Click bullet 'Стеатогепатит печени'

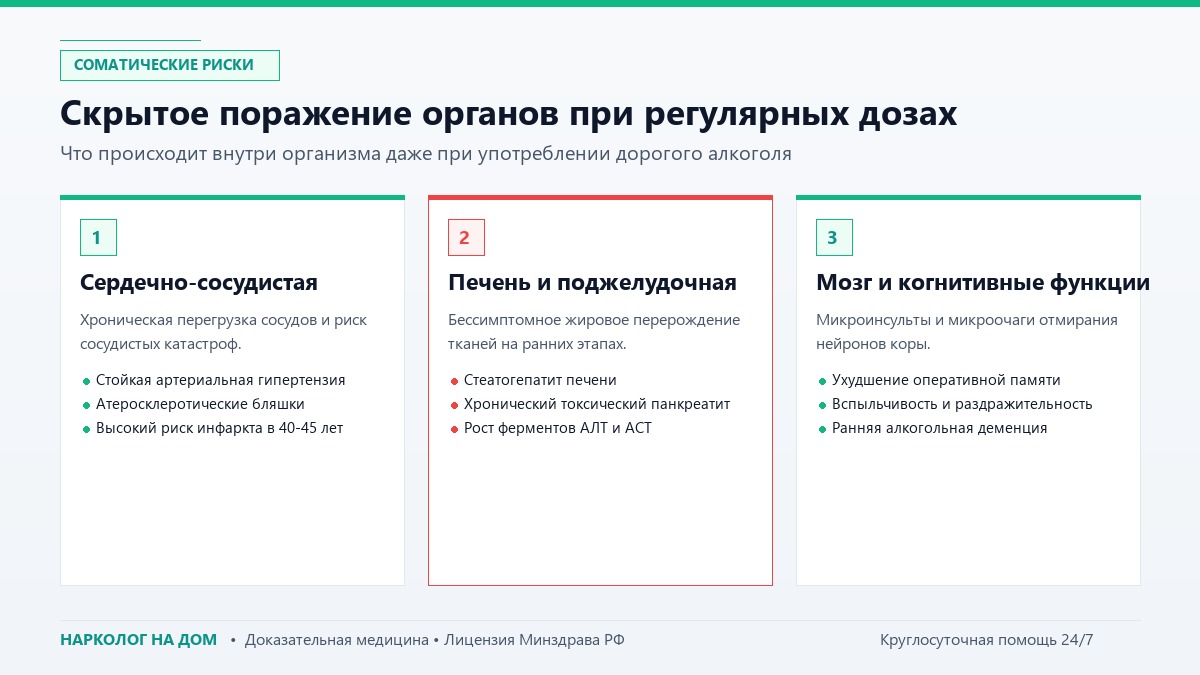pos(540,380)
